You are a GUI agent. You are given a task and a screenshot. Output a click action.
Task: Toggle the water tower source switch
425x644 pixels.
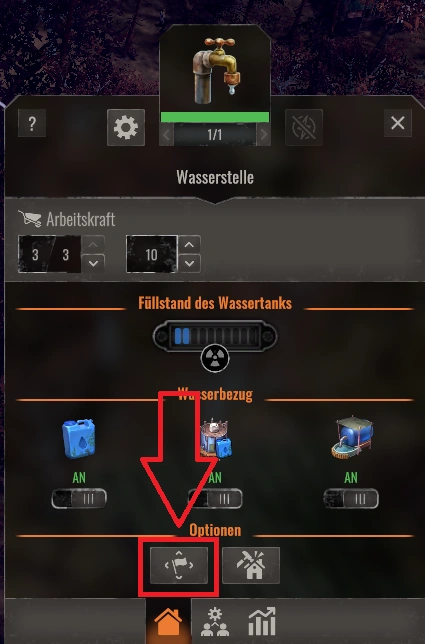[215, 499]
